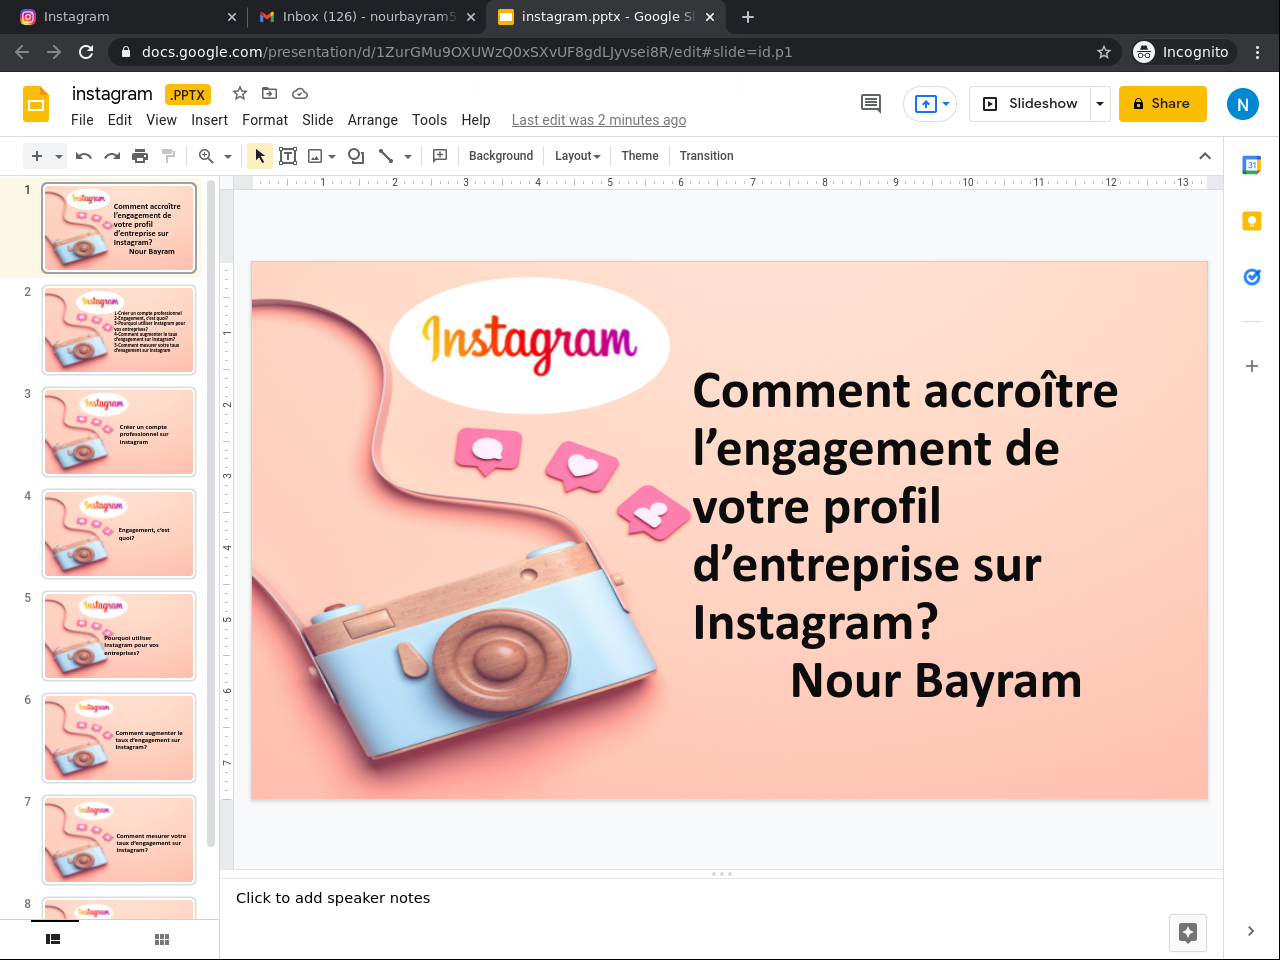Open the View menu

click(x=161, y=120)
